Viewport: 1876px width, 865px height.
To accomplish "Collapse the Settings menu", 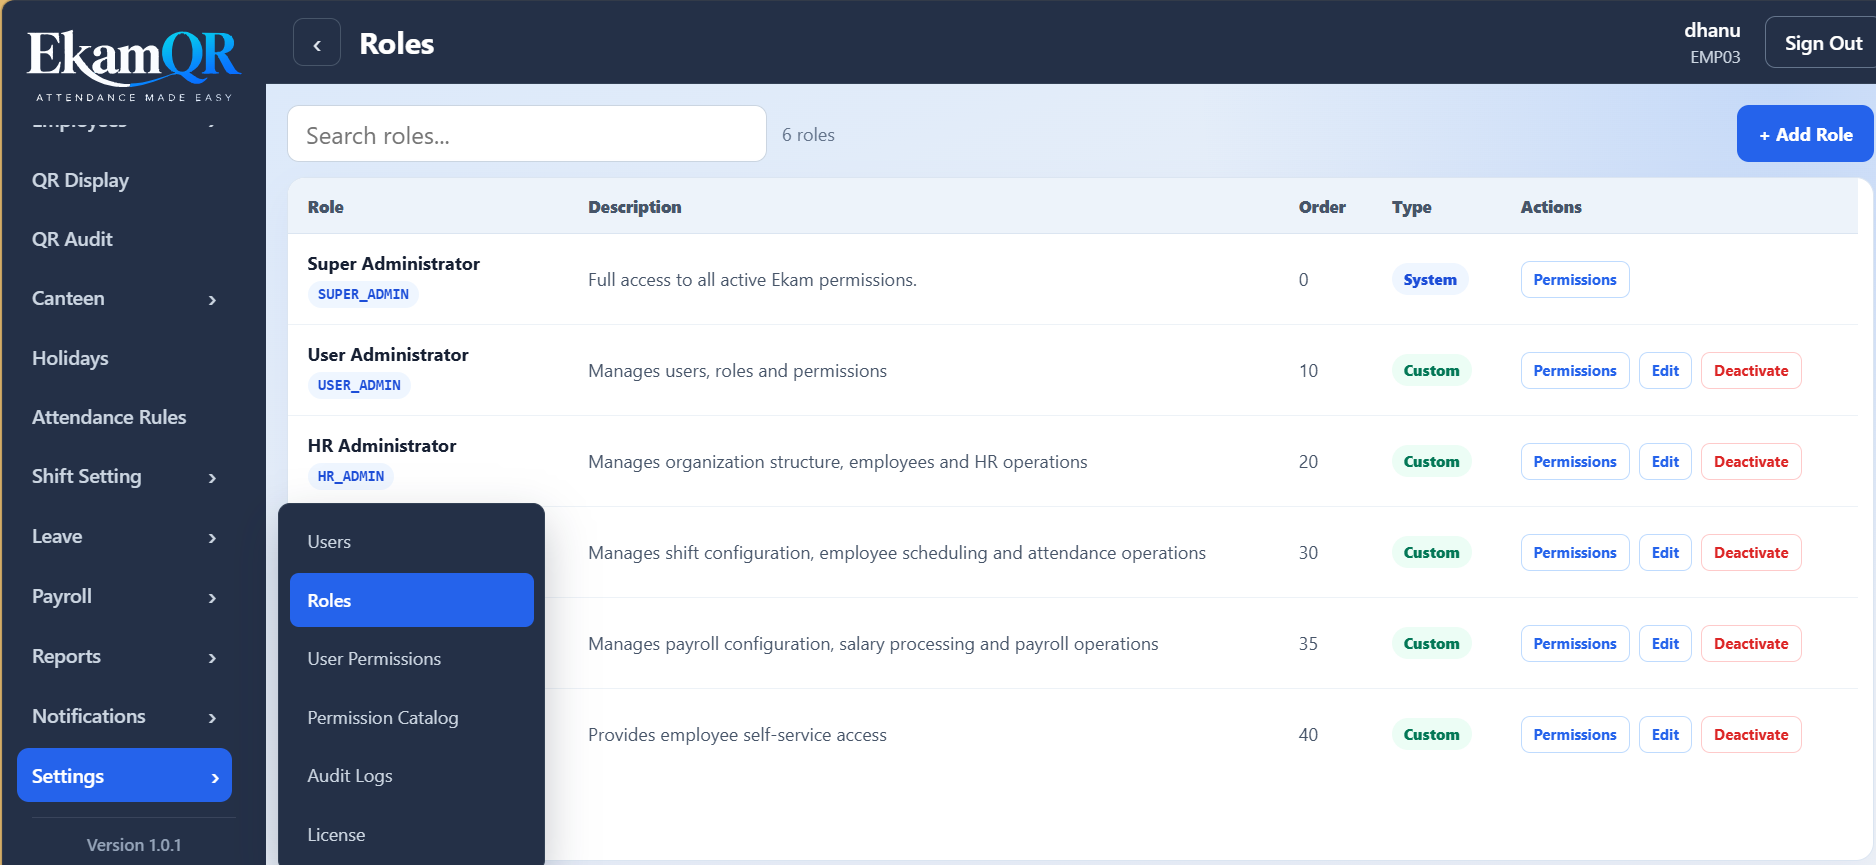I will coord(124,775).
